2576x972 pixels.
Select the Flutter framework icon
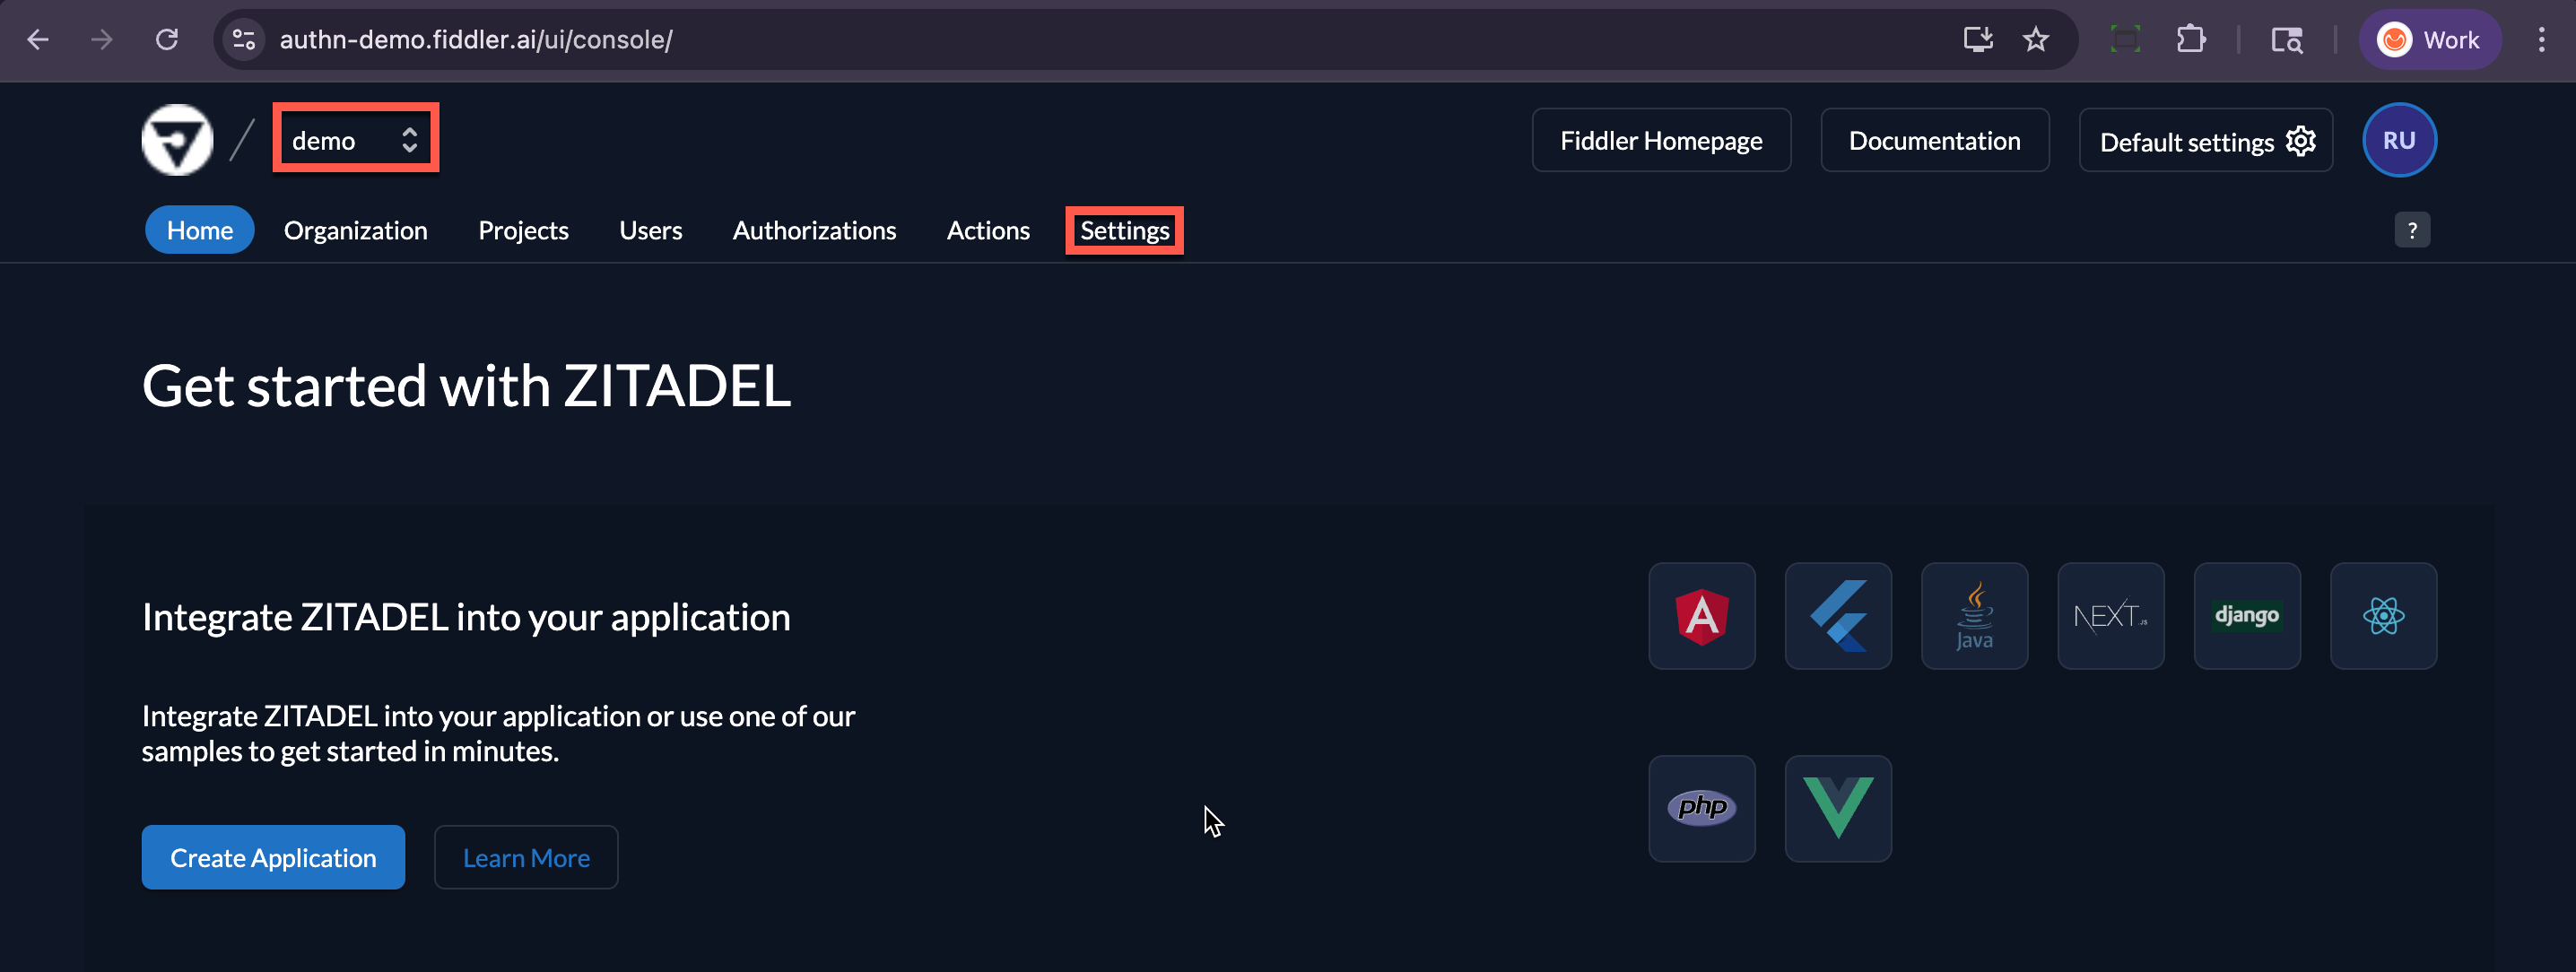click(1838, 616)
